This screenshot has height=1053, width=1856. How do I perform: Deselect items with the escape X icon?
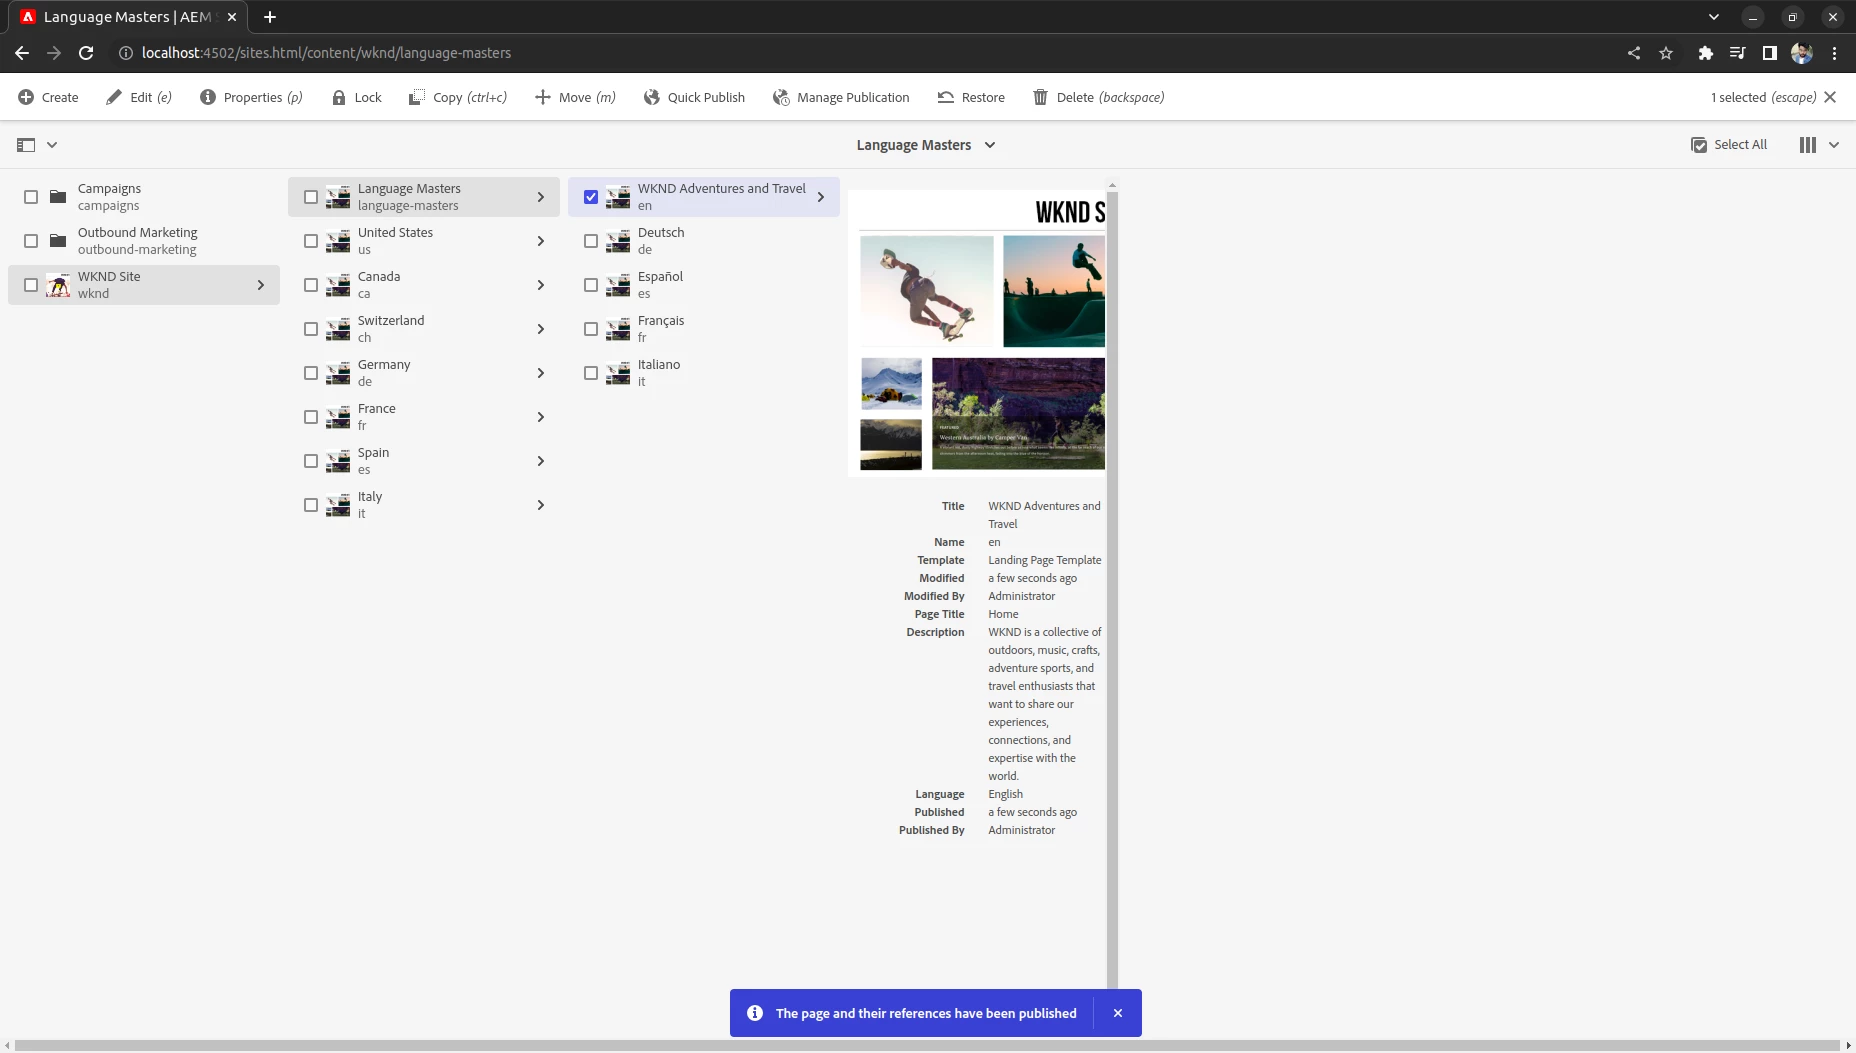click(1830, 97)
